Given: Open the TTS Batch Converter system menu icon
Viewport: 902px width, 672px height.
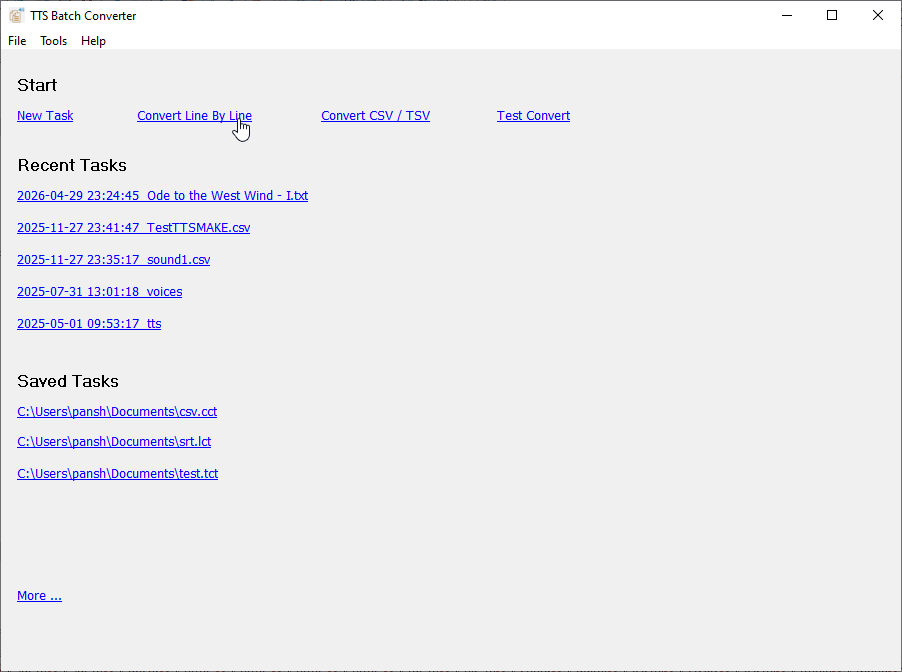Looking at the screenshot, I should click(16, 15).
